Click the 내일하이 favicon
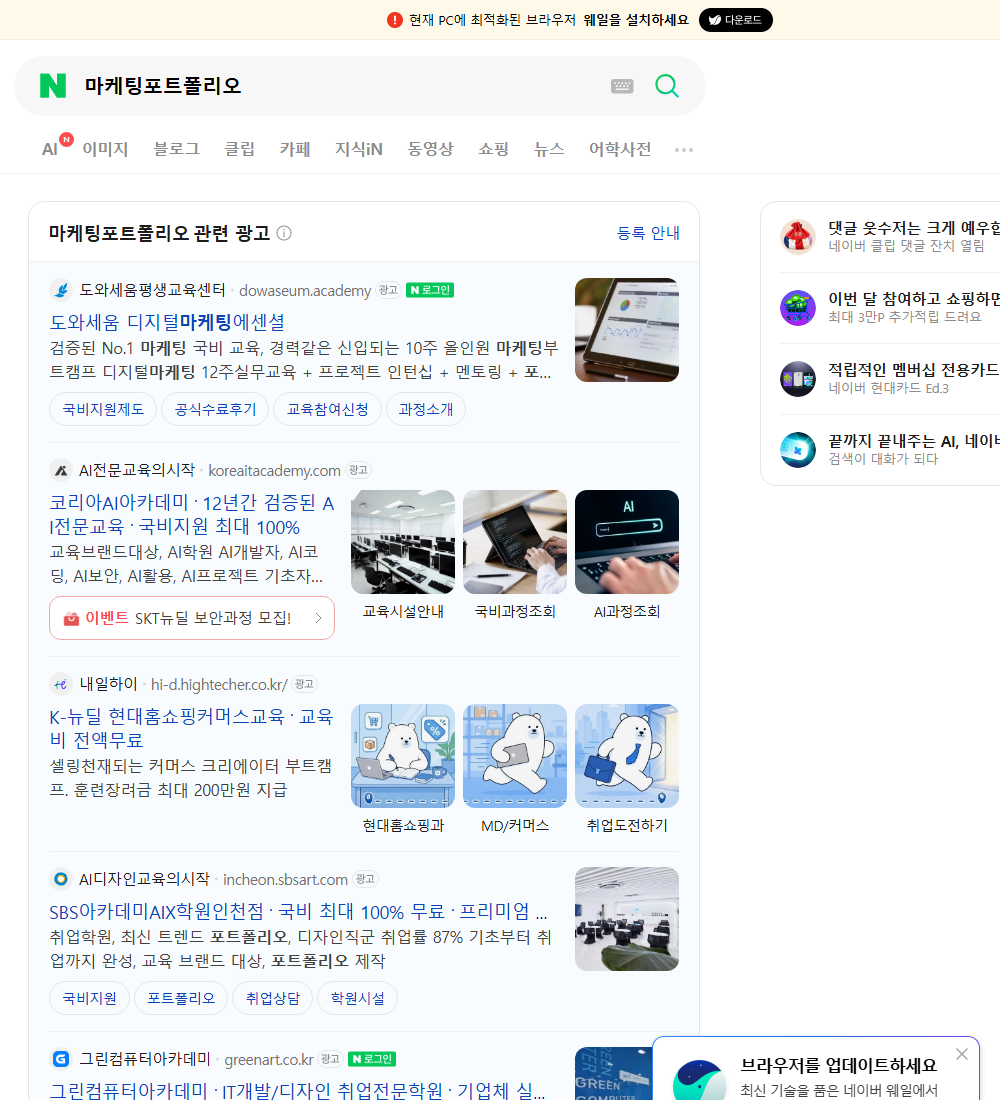Screen dimensions: 1000x1100 [61, 684]
